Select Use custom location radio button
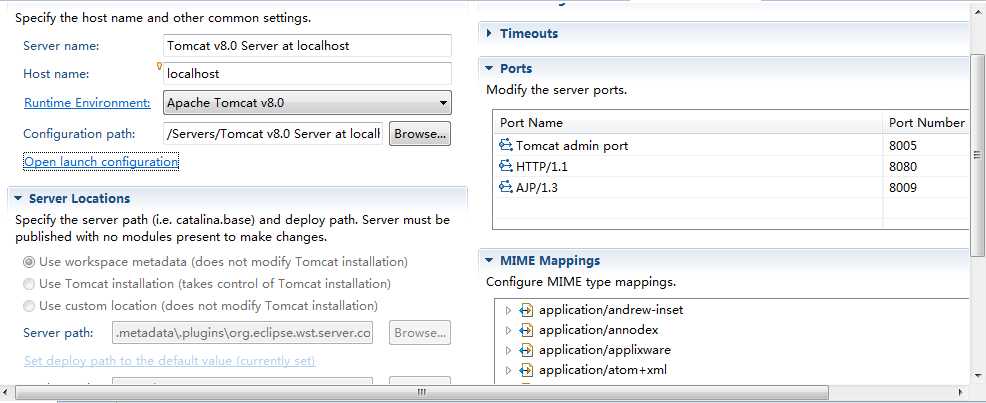 click(x=29, y=306)
